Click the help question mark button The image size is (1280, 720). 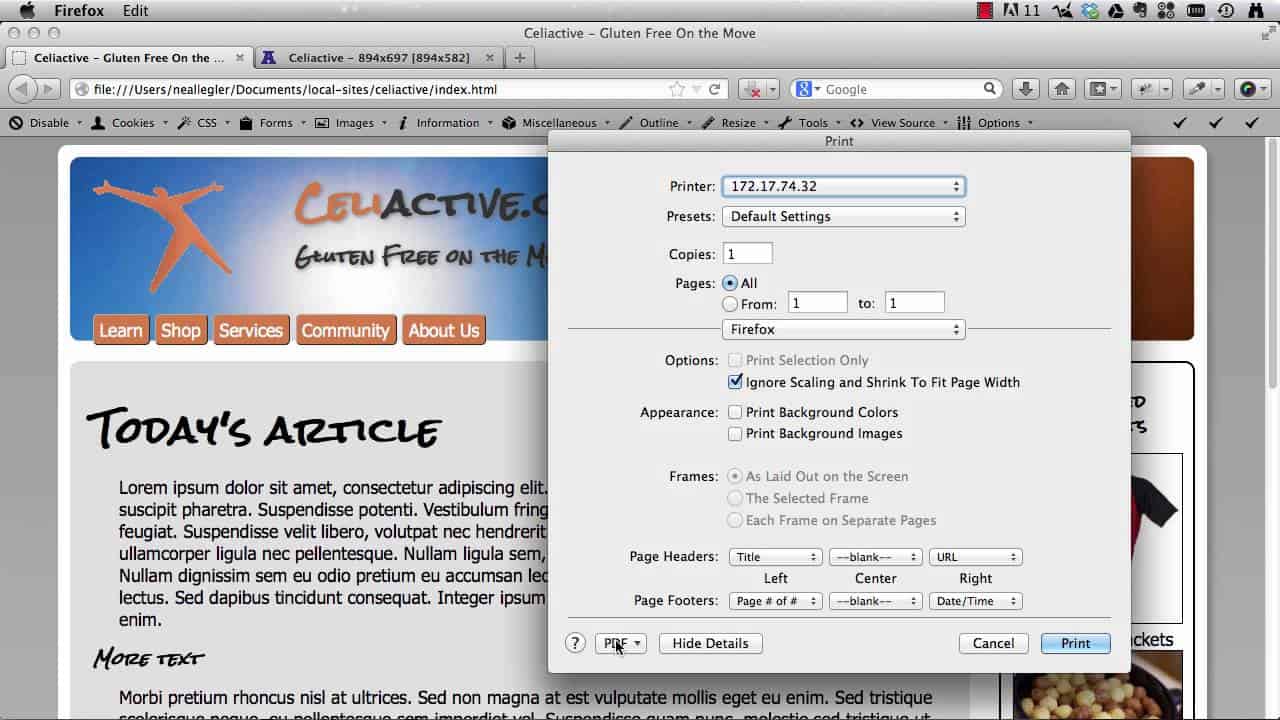575,643
